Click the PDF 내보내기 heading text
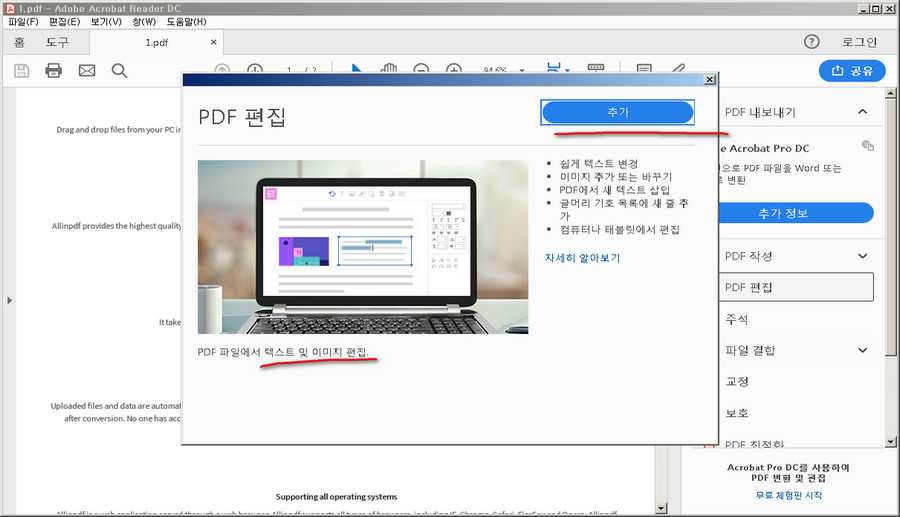This screenshot has width=900, height=517. 760,112
